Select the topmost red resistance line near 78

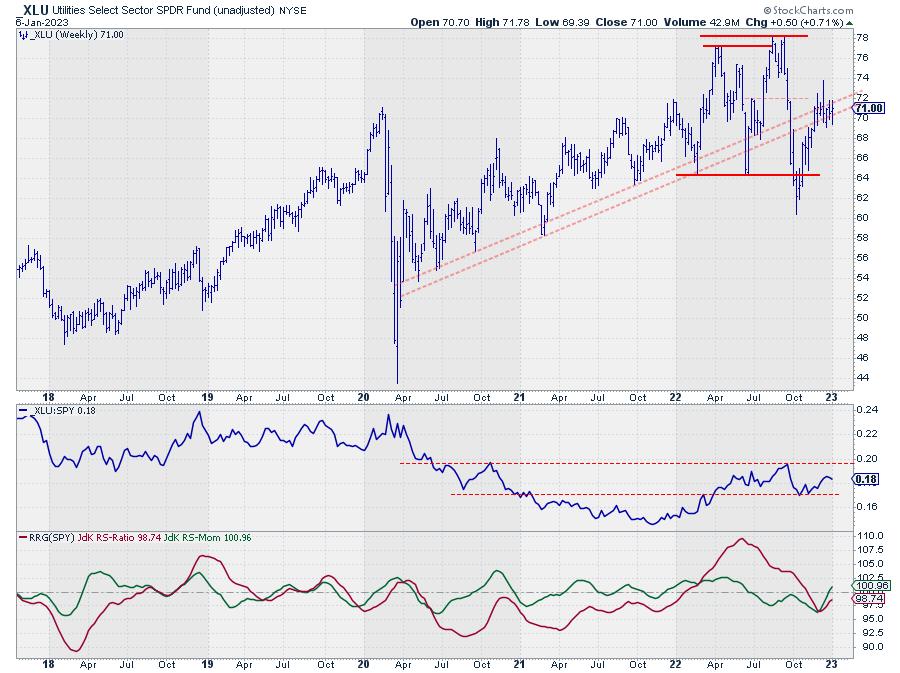click(739, 36)
